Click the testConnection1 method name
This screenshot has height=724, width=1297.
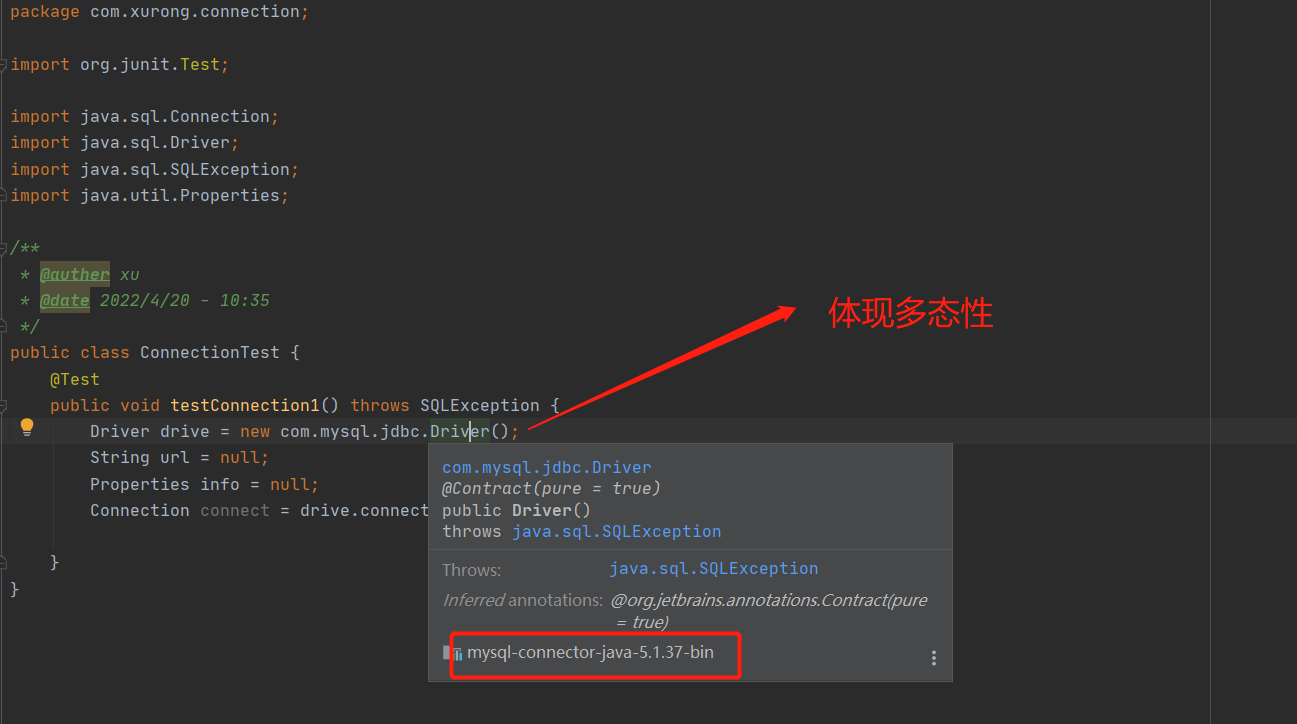(245, 405)
